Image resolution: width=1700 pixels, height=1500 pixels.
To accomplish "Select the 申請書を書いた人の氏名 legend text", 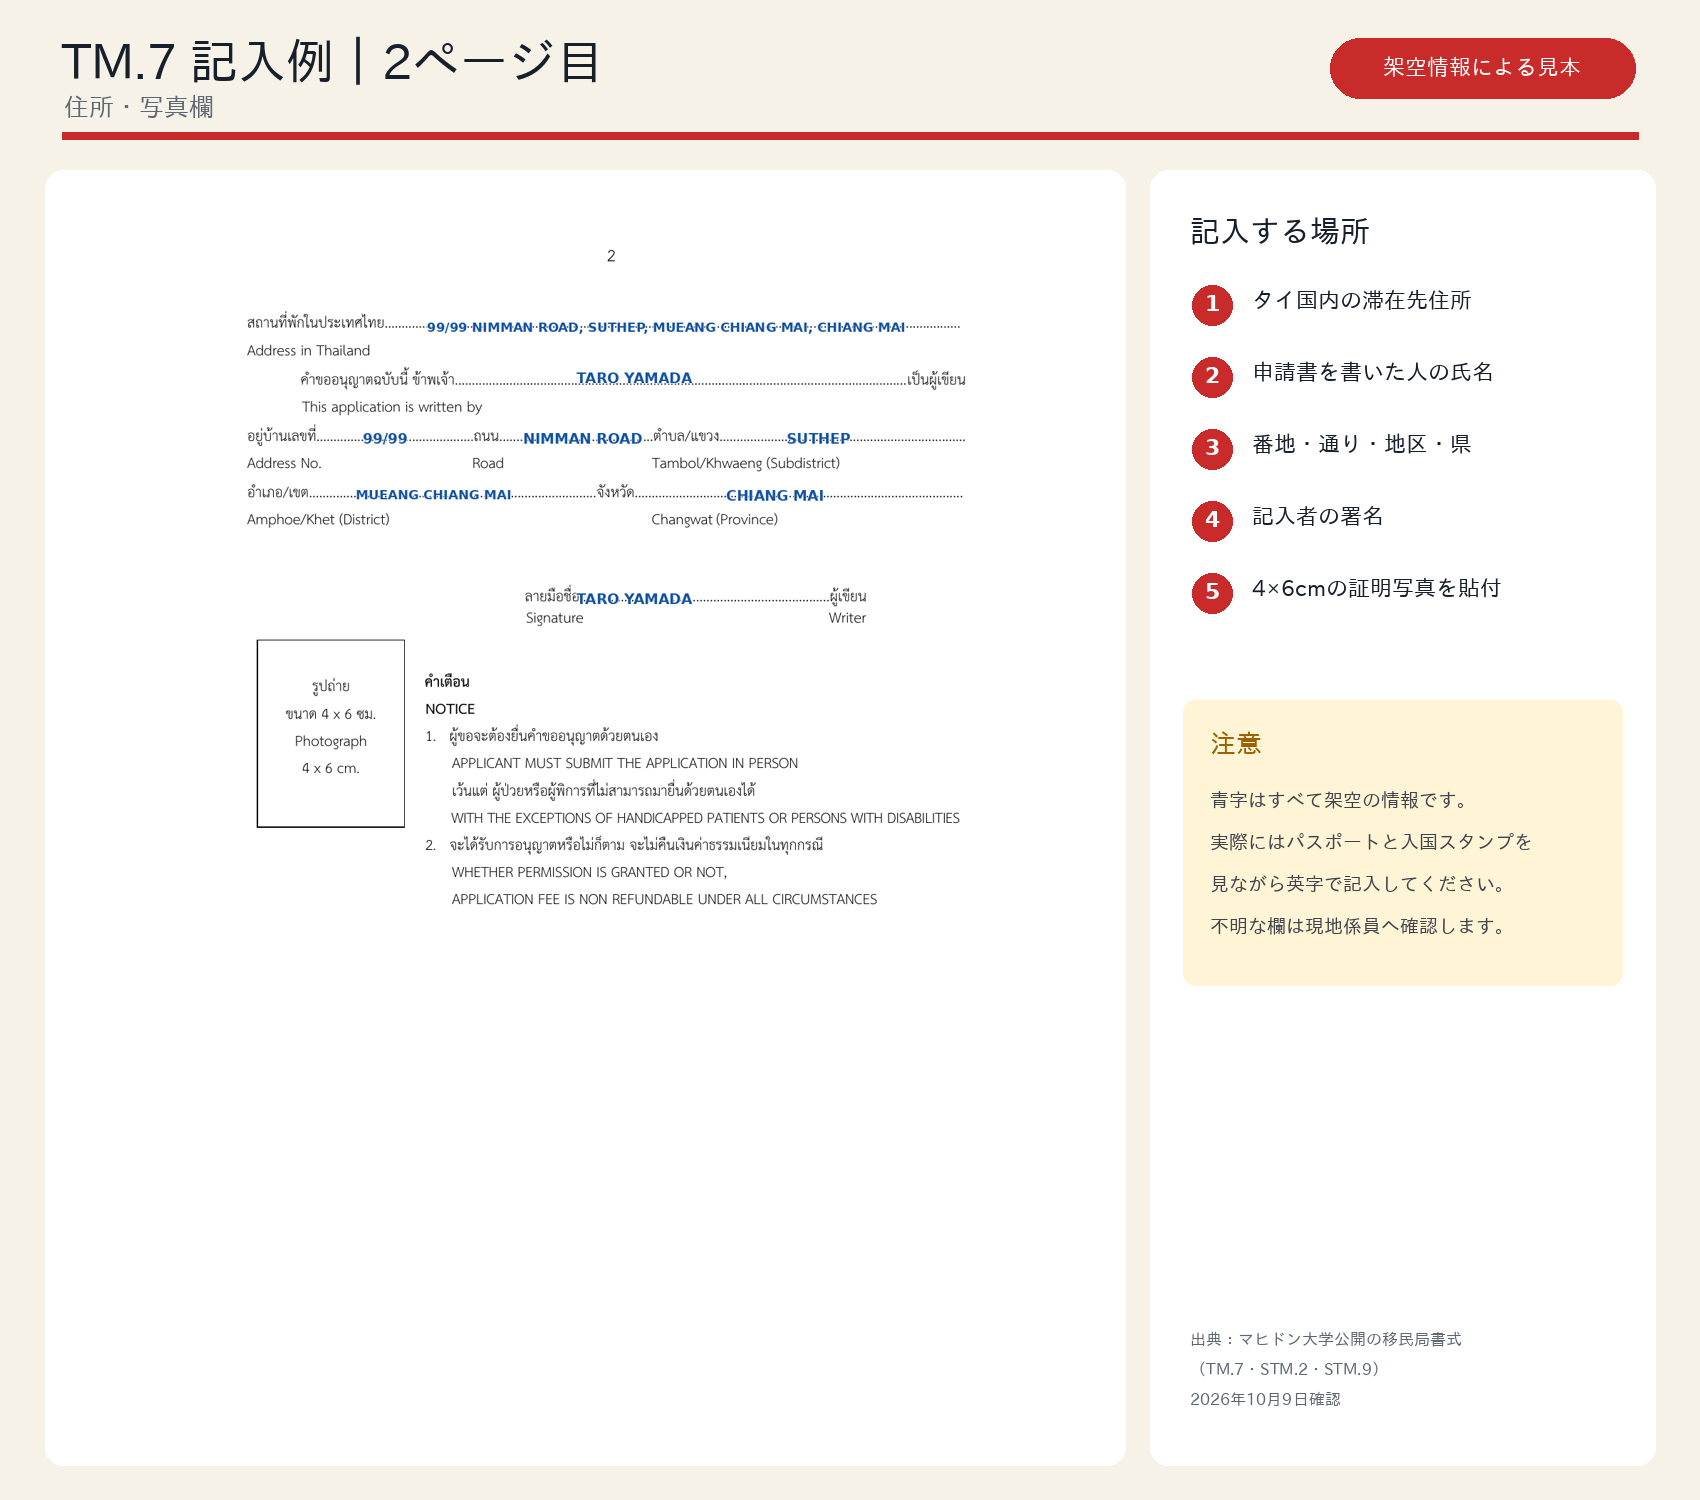I will pyautogui.click(x=1373, y=373).
